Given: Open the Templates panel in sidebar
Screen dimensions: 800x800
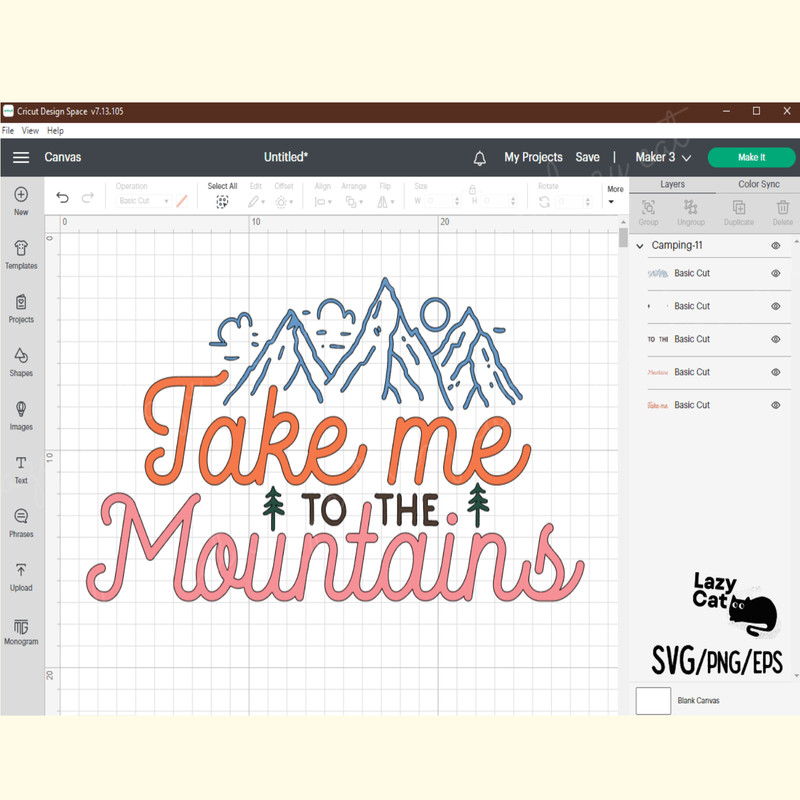Looking at the screenshot, I should point(21,254).
